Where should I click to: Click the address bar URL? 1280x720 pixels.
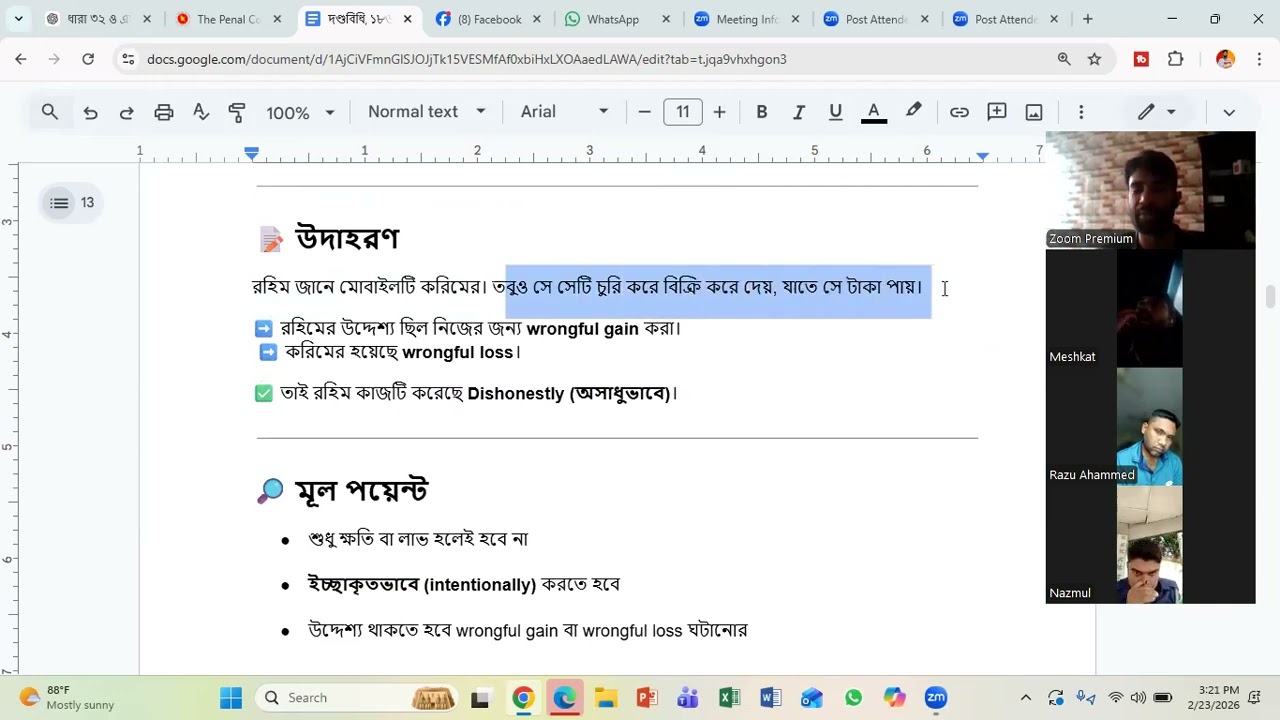pyautogui.click(x=466, y=59)
